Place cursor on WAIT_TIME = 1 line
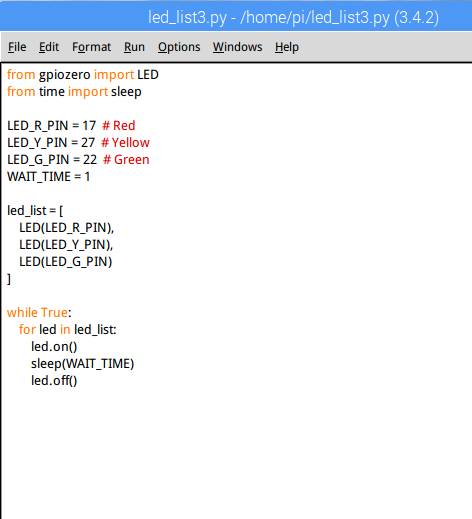472x519 pixels. point(49,177)
